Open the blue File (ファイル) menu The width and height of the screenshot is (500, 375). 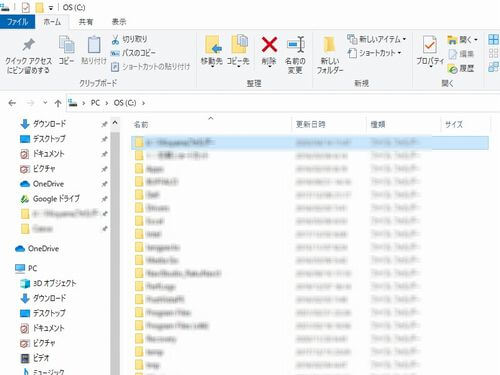pyautogui.click(x=18, y=22)
